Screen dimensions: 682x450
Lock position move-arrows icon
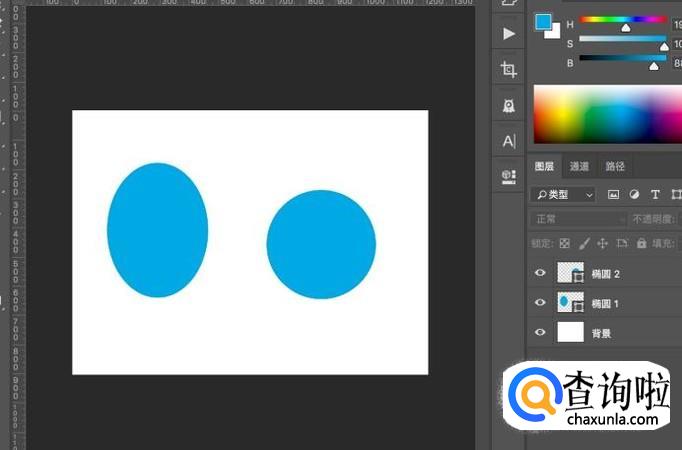tap(602, 243)
